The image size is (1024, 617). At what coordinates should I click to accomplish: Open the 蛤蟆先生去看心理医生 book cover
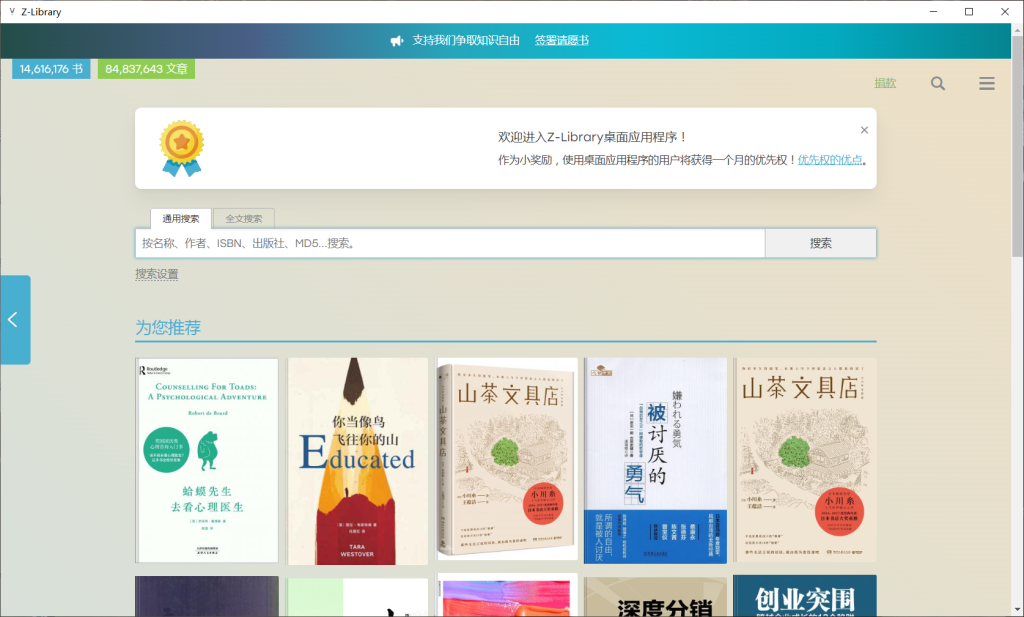point(206,460)
